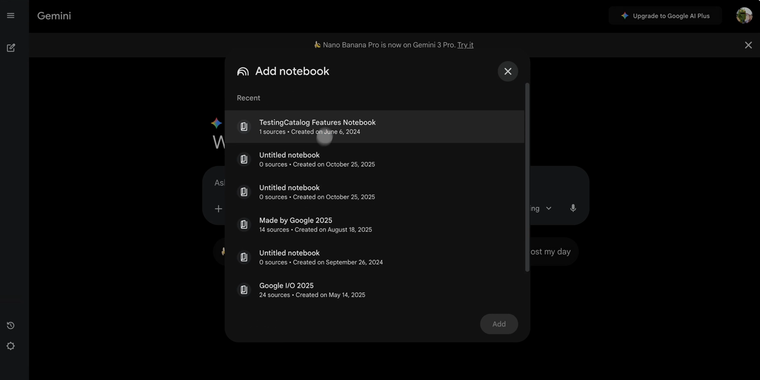Click '14 sources • Created on August 18, 2025'

[316, 230]
